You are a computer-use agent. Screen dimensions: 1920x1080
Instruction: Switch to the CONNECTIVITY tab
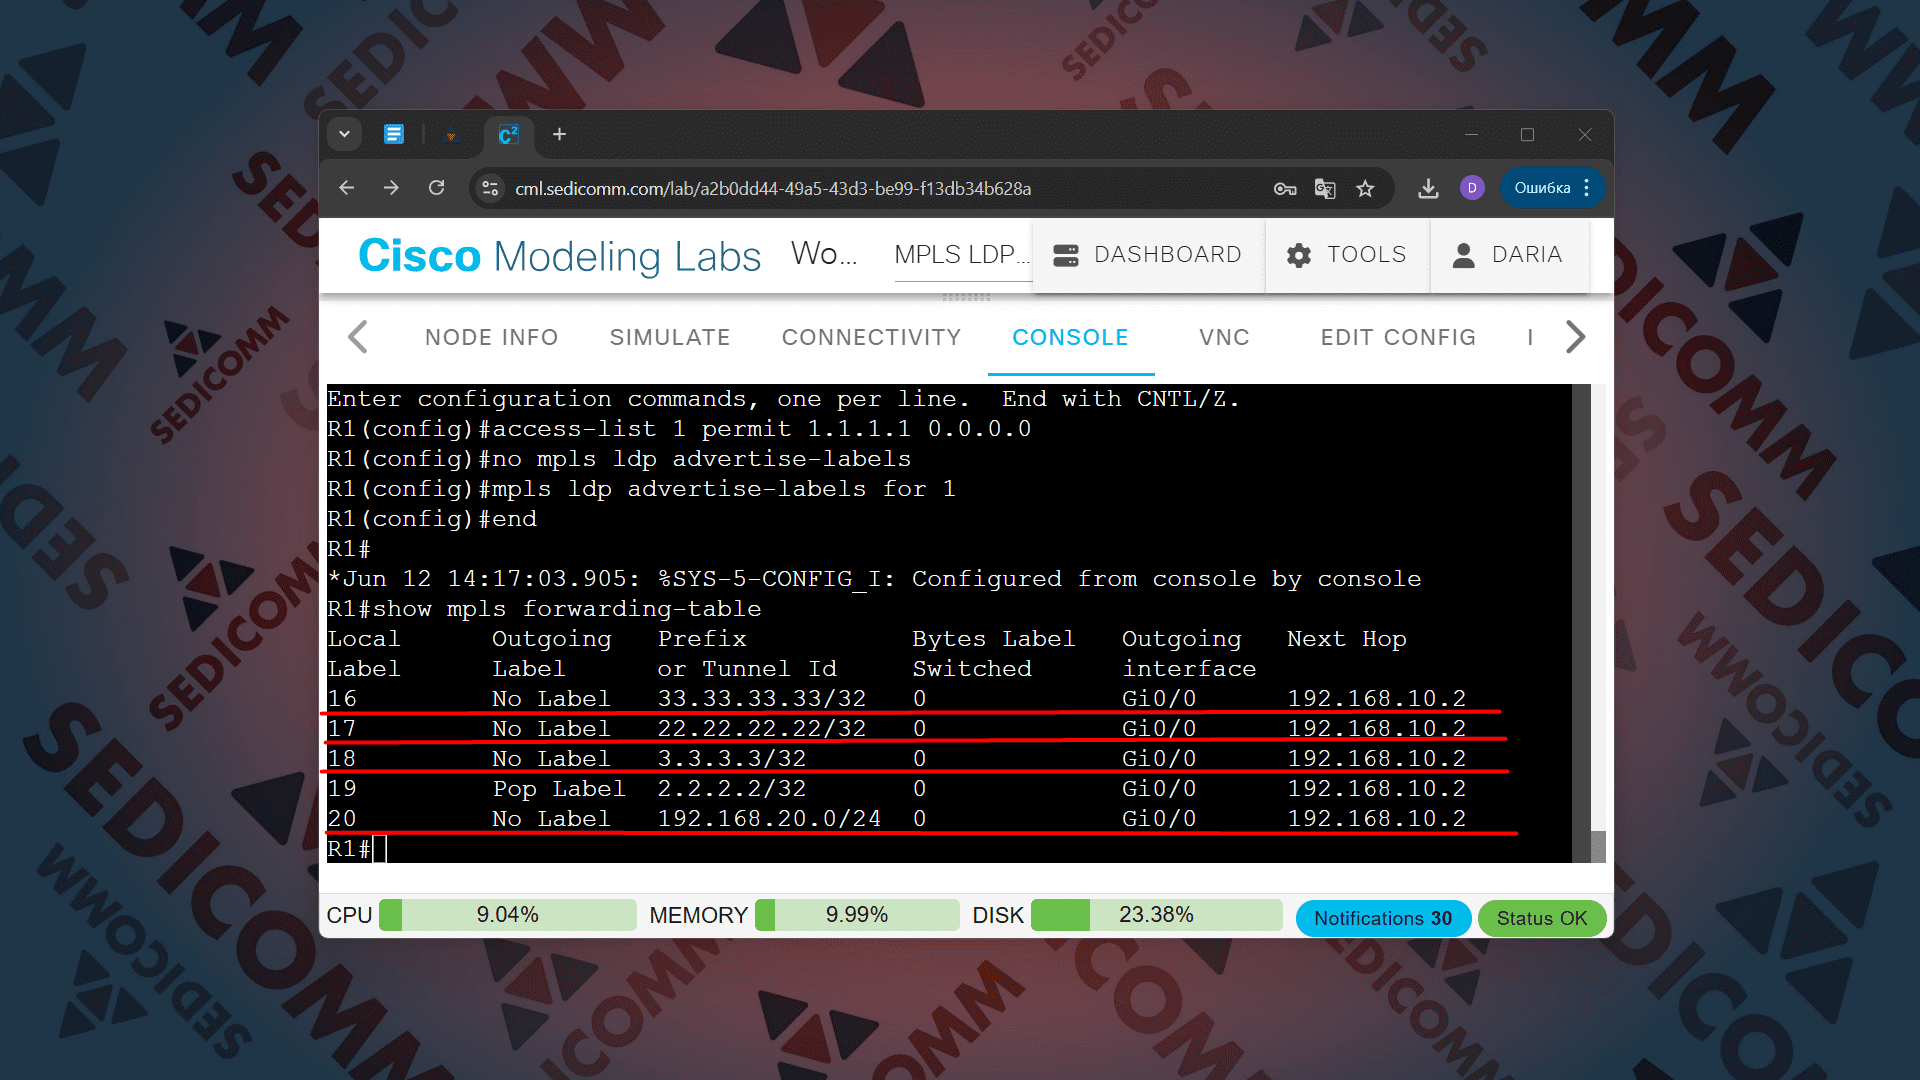872,338
